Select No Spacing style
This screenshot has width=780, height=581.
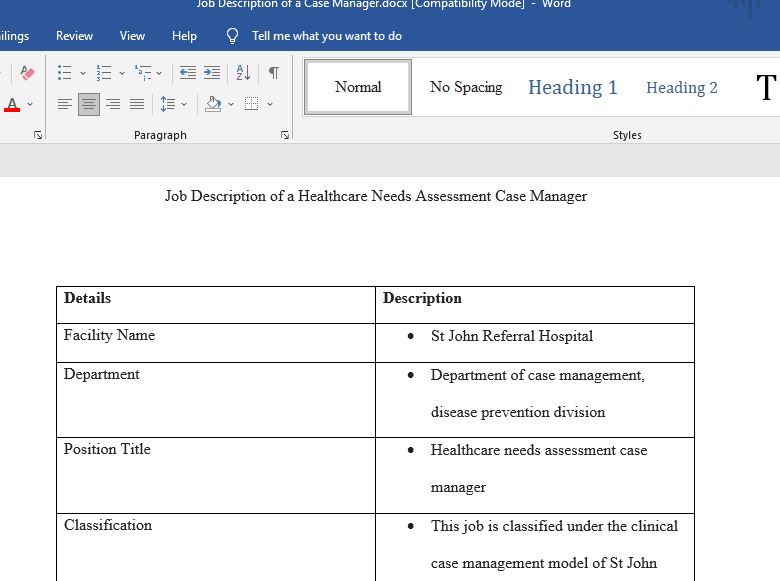[466, 87]
